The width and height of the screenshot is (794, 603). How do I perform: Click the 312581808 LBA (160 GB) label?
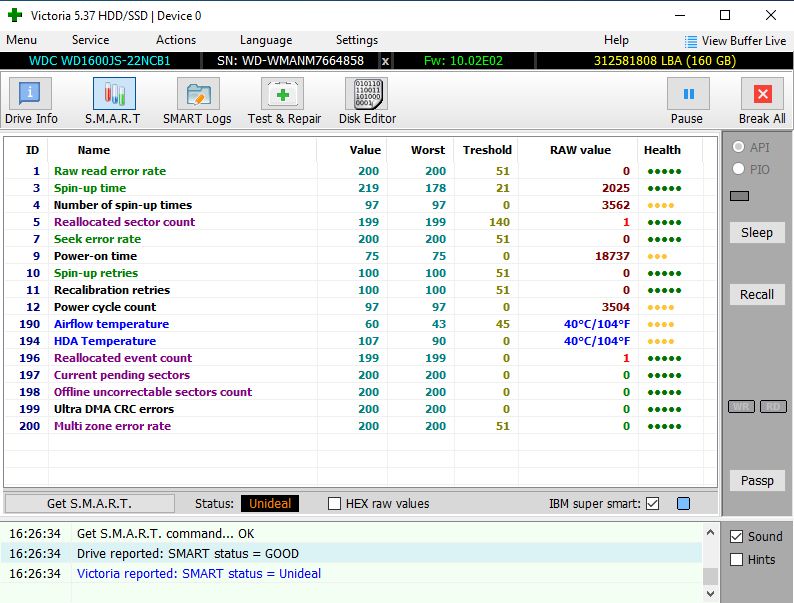pyautogui.click(x=664, y=61)
